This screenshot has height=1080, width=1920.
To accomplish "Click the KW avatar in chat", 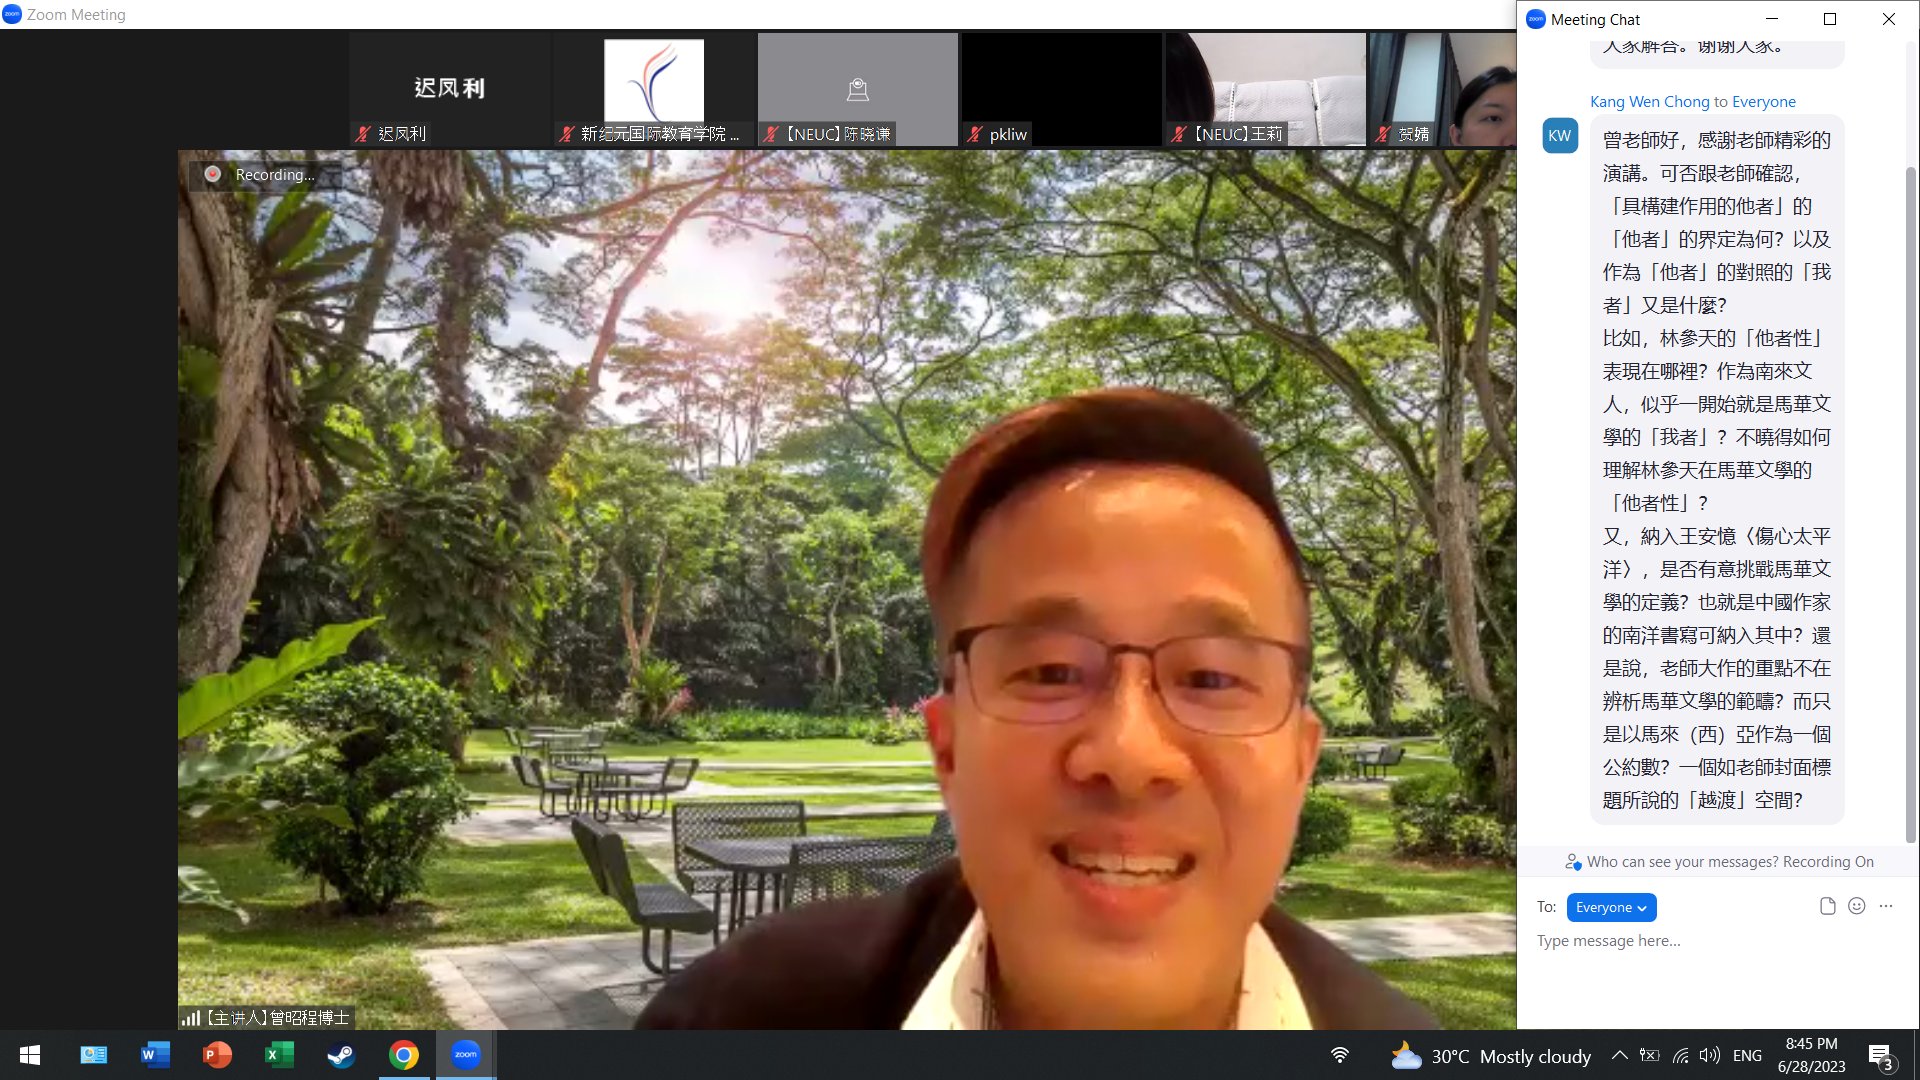I will 1559,136.
